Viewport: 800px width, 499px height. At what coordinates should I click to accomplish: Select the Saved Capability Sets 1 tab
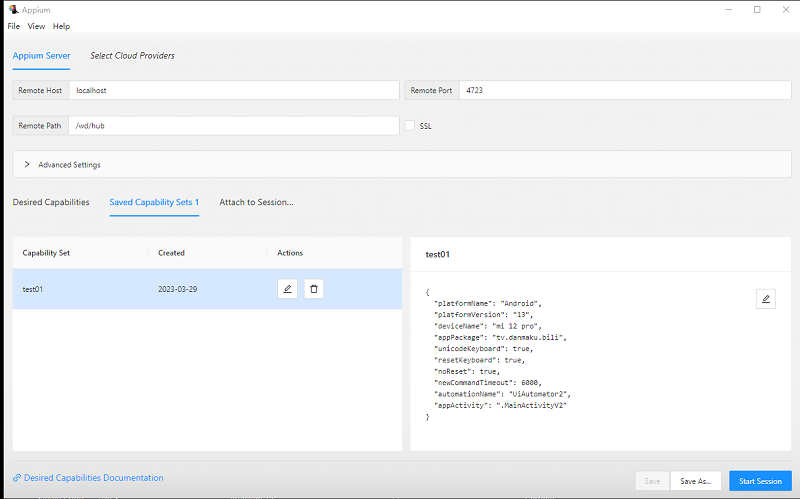pyautogui.click(x=154, y=202)
